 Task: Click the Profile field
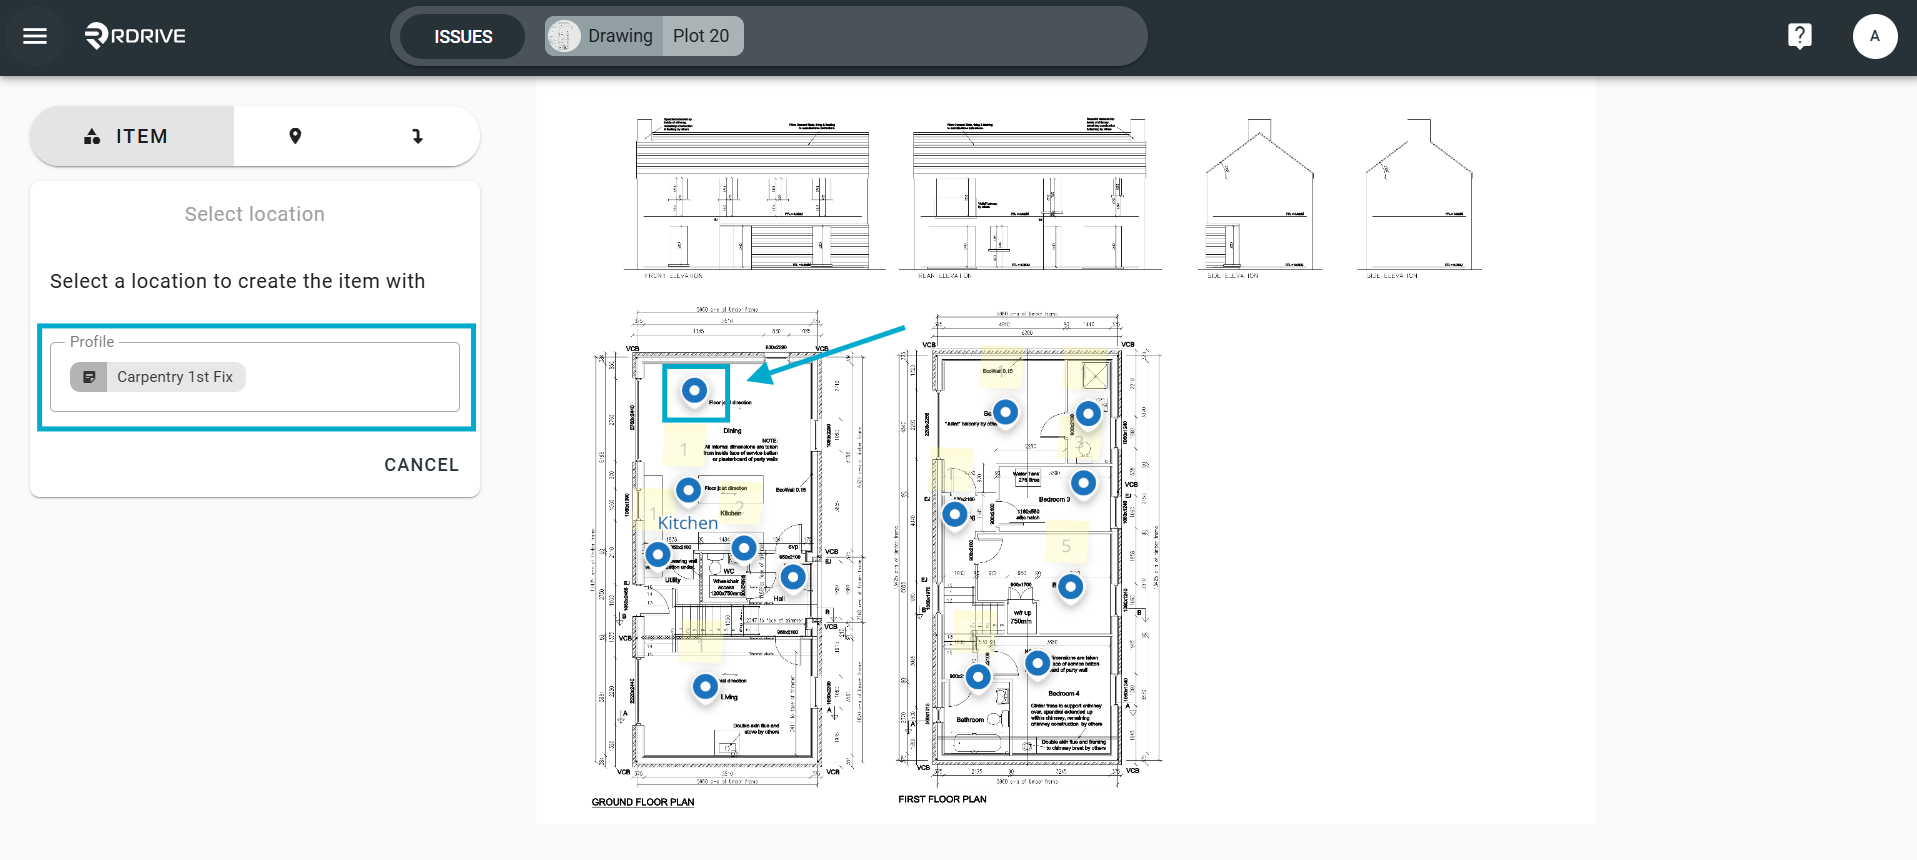click(255, 377)
